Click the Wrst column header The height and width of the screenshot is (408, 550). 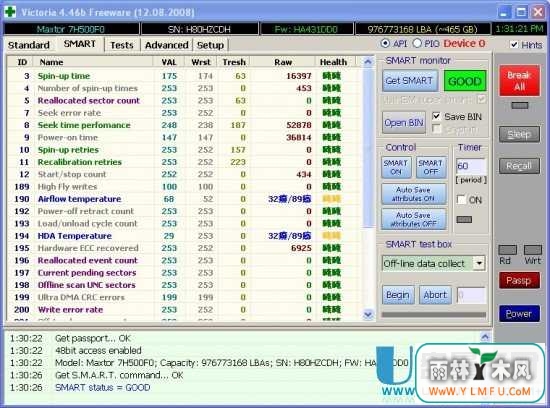[x=201, y=62]
